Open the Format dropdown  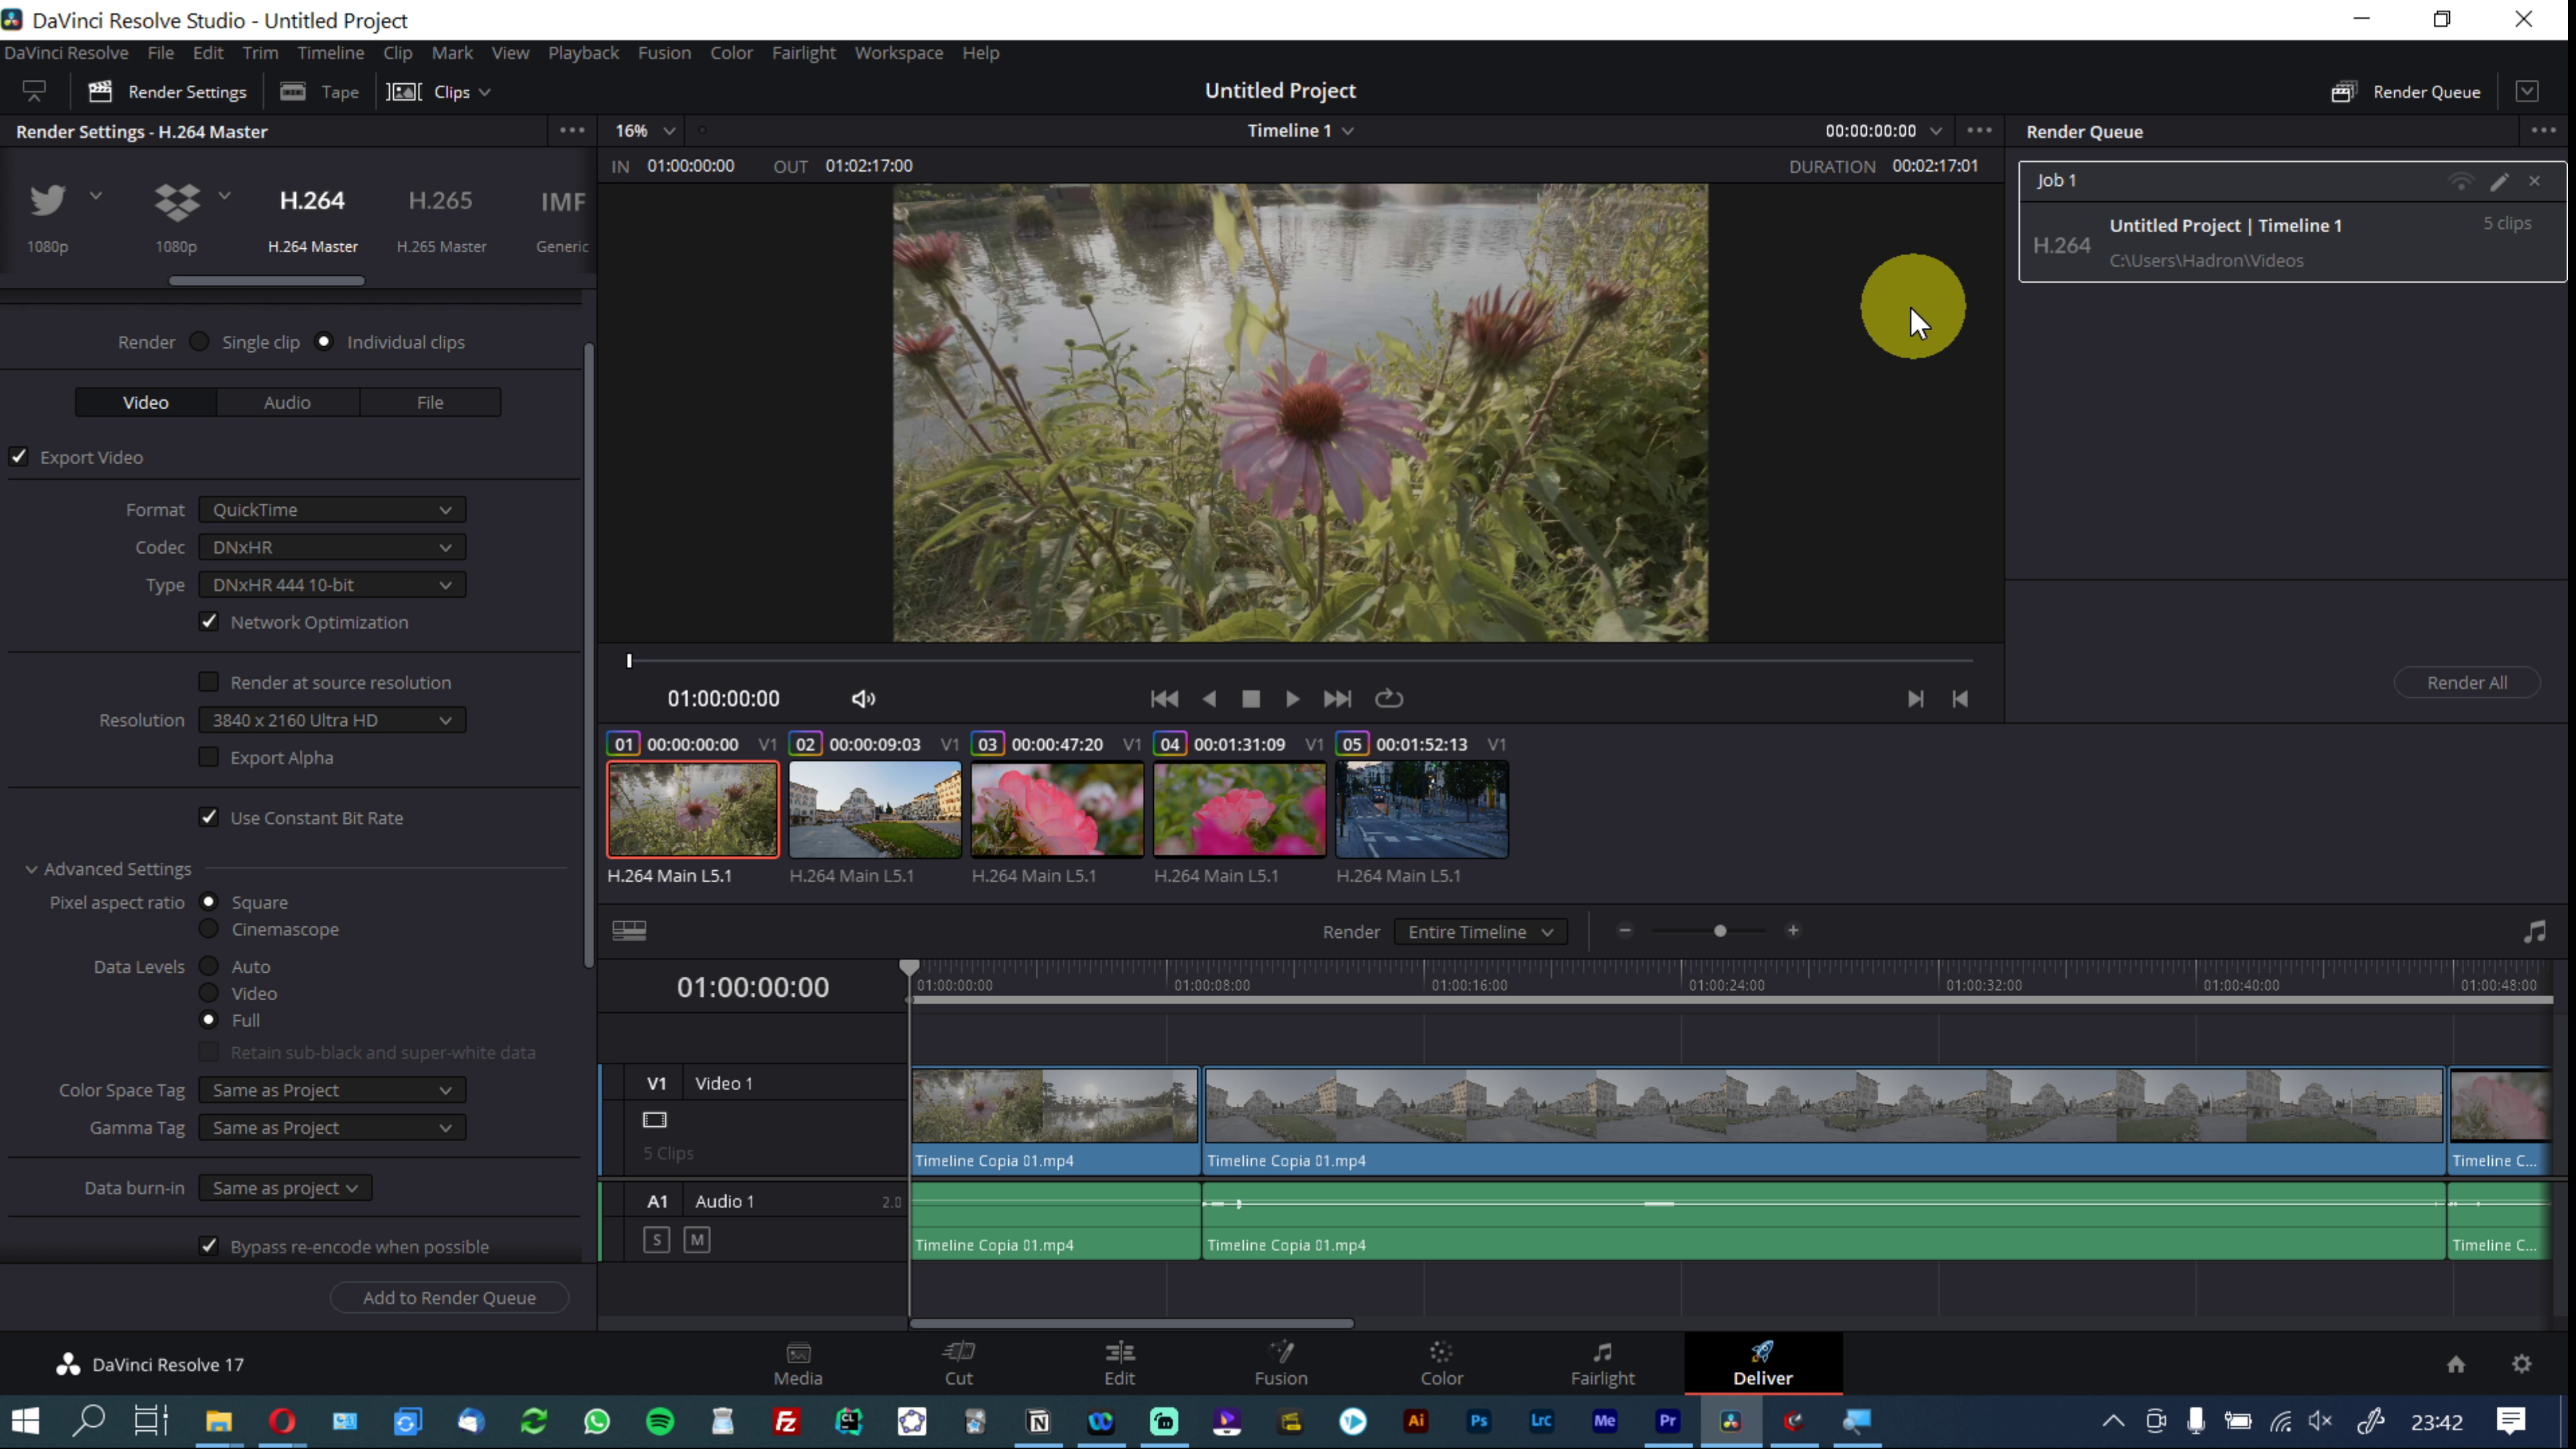click(x=332, y=510)
